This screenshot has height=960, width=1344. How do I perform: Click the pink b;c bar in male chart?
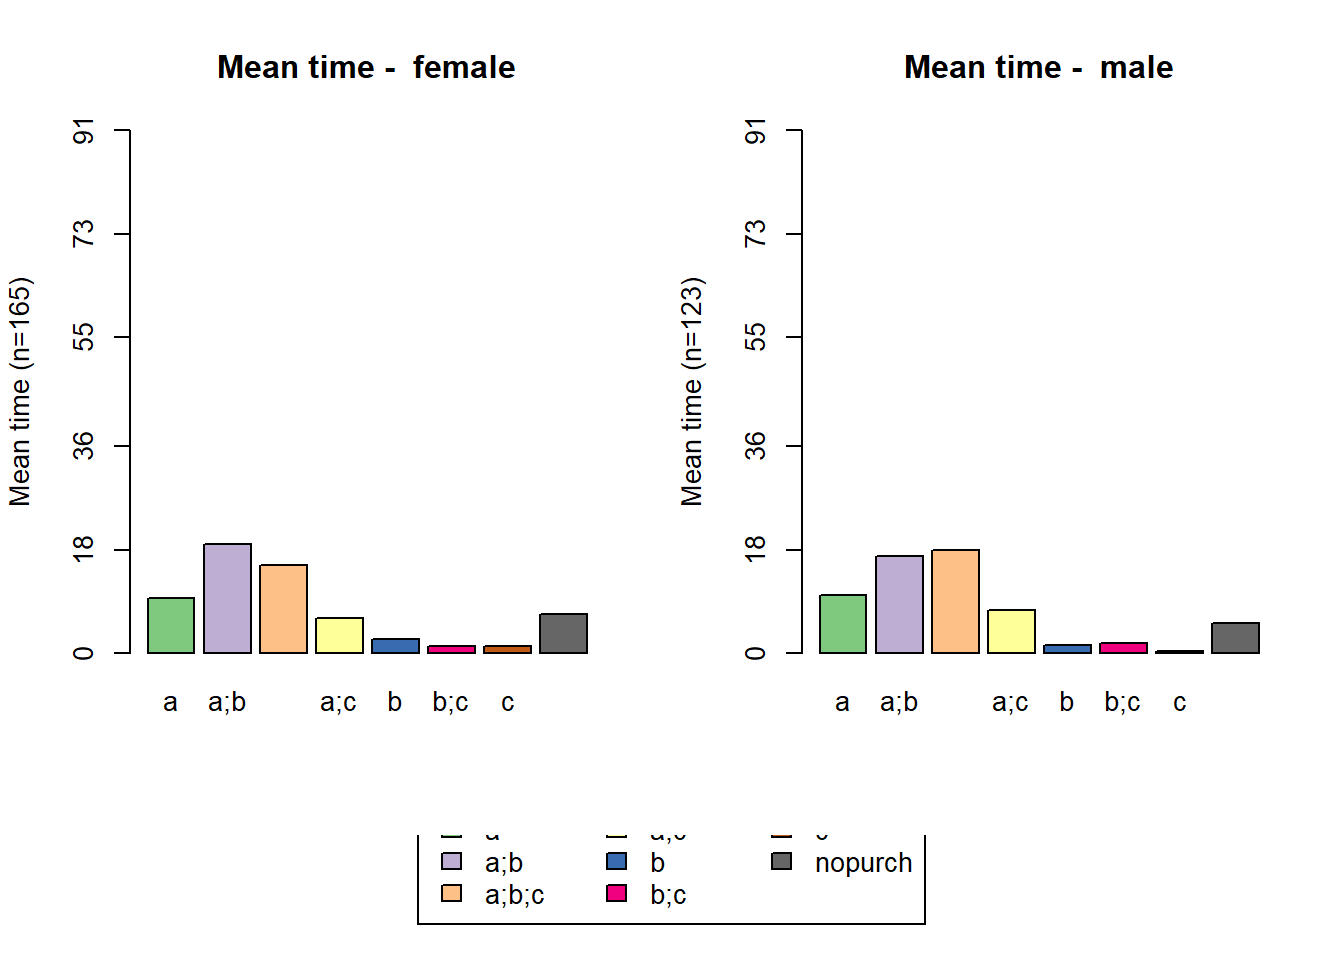1123,648
